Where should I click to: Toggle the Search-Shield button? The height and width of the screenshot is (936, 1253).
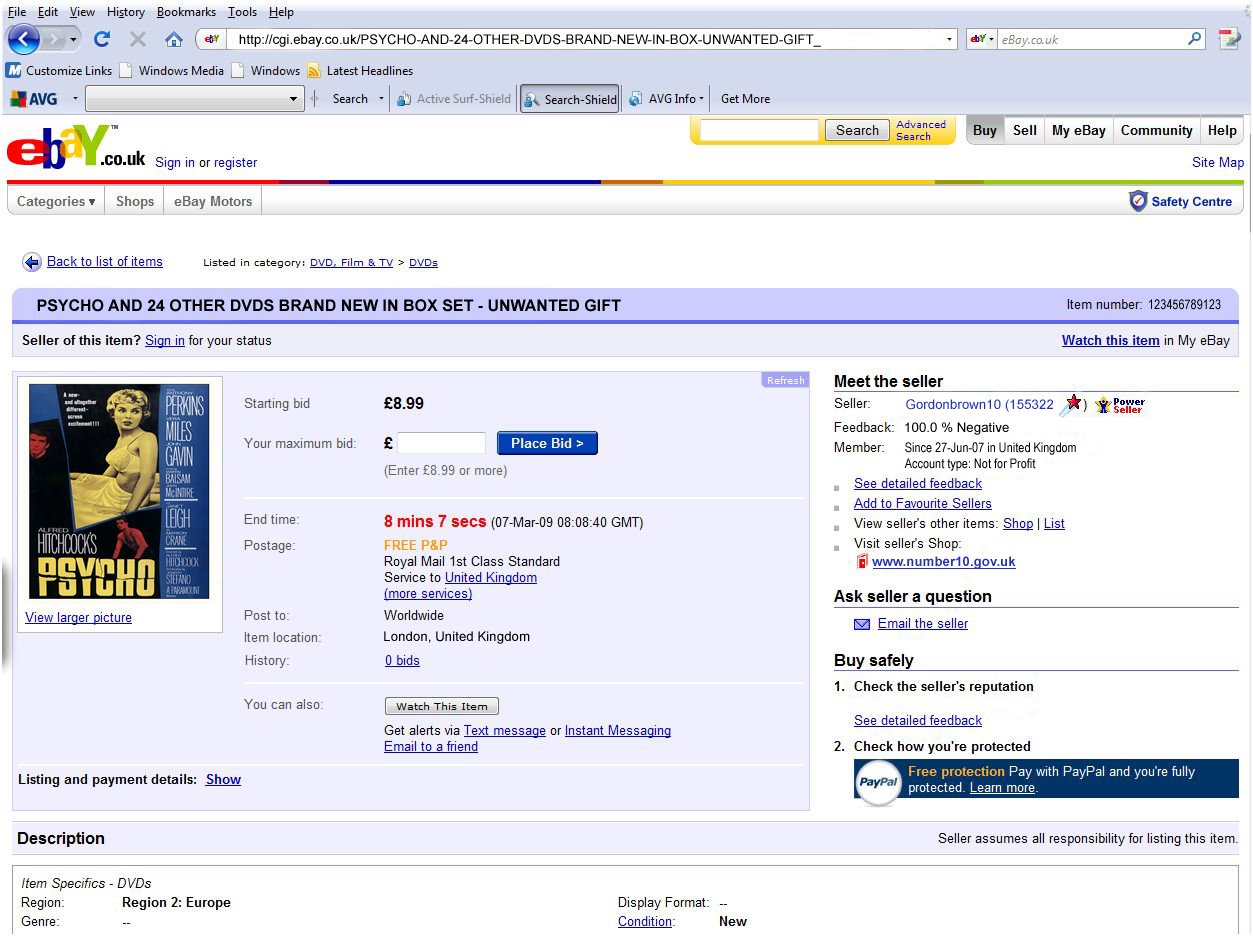(570, 99)
